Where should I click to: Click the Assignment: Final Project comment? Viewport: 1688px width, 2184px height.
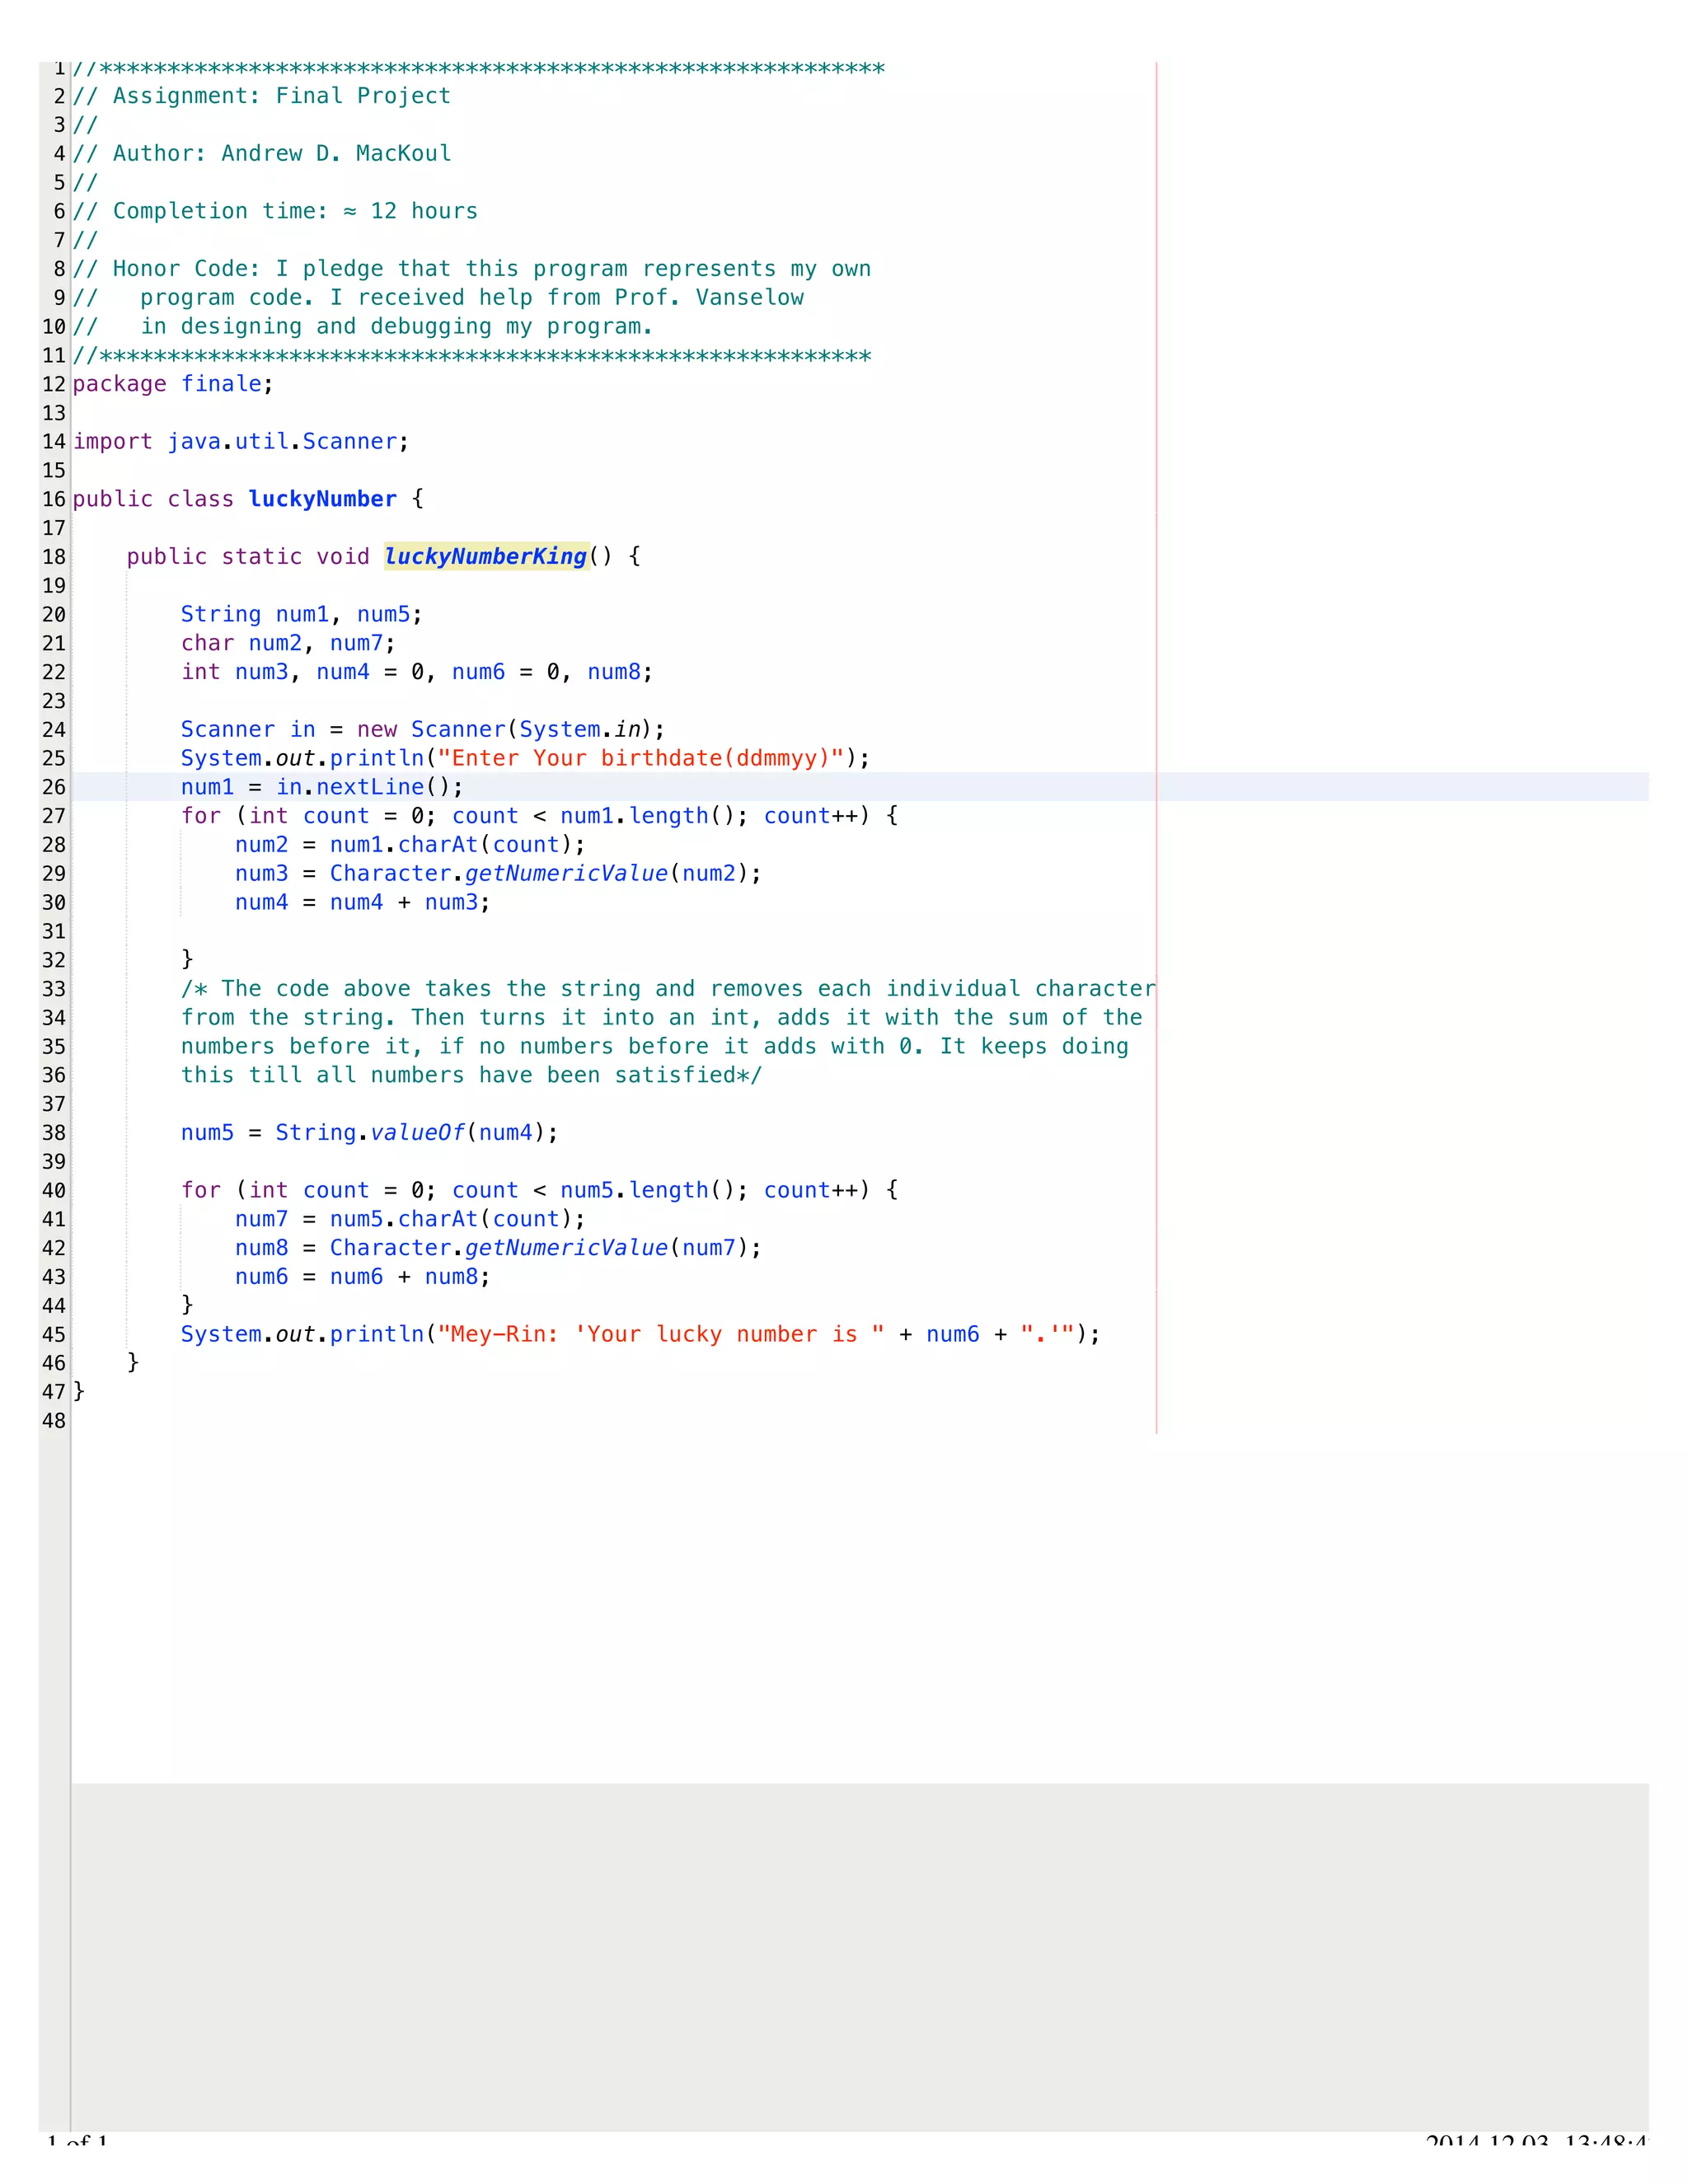(x=262, y=96)
